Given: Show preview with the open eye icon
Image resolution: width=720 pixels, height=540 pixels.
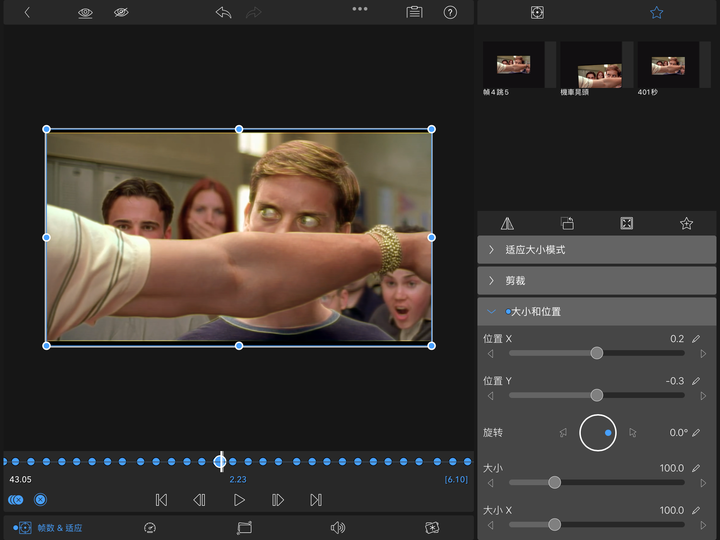Looking at the screenshot, I should (85, 13).
